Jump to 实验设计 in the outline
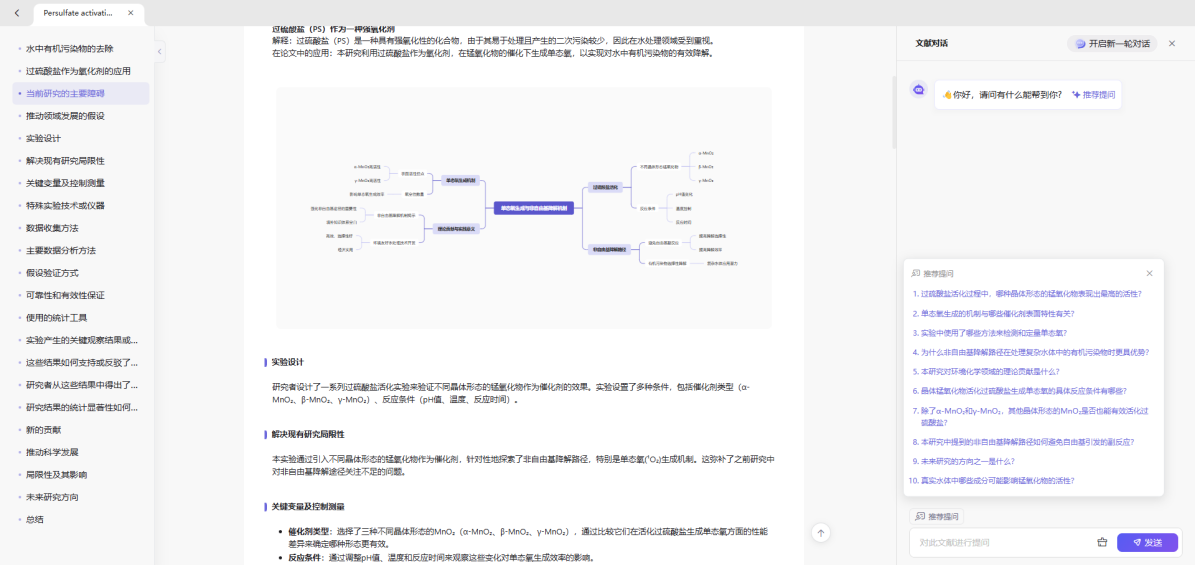 point(43,138)
